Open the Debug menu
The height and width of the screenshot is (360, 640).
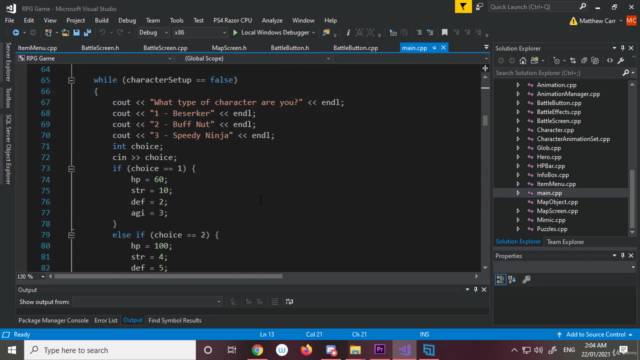point(127,20)
